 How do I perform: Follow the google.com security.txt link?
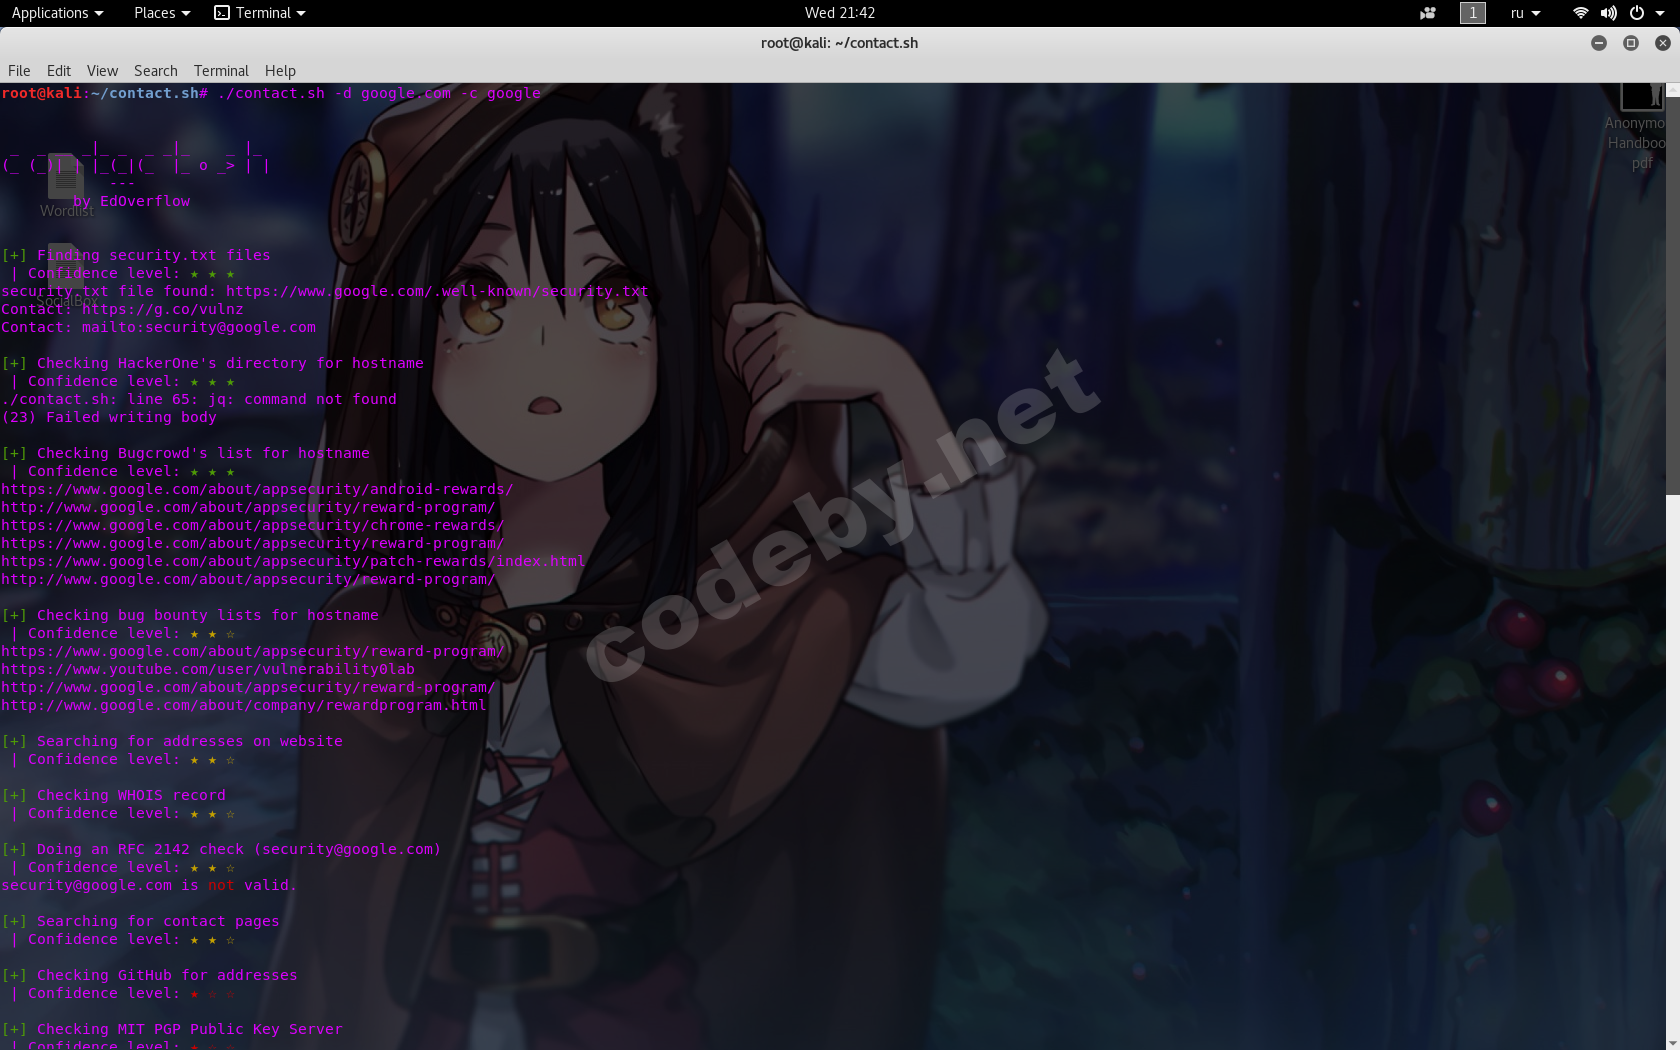(436, 291)
